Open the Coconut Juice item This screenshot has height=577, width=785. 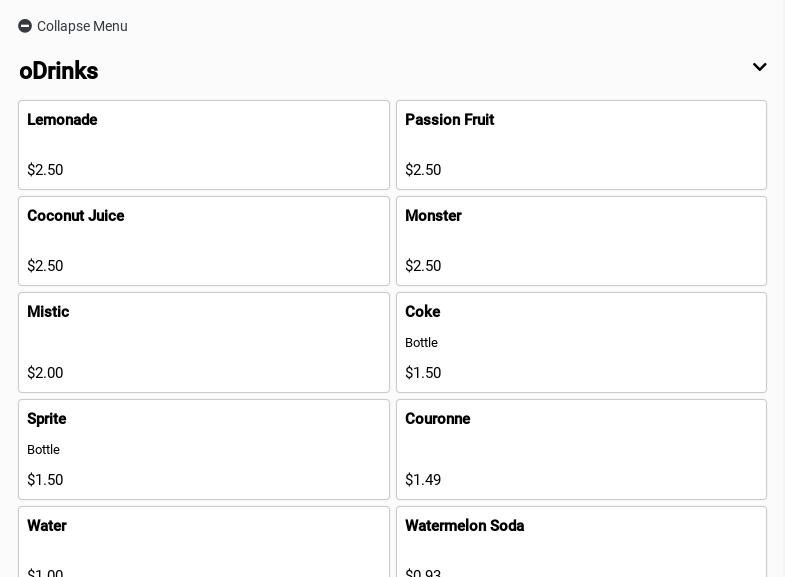203,241
